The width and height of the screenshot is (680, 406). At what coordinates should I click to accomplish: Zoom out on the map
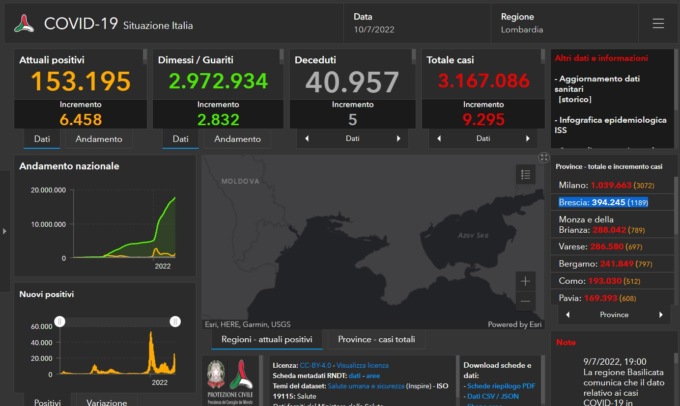[526, 301]
